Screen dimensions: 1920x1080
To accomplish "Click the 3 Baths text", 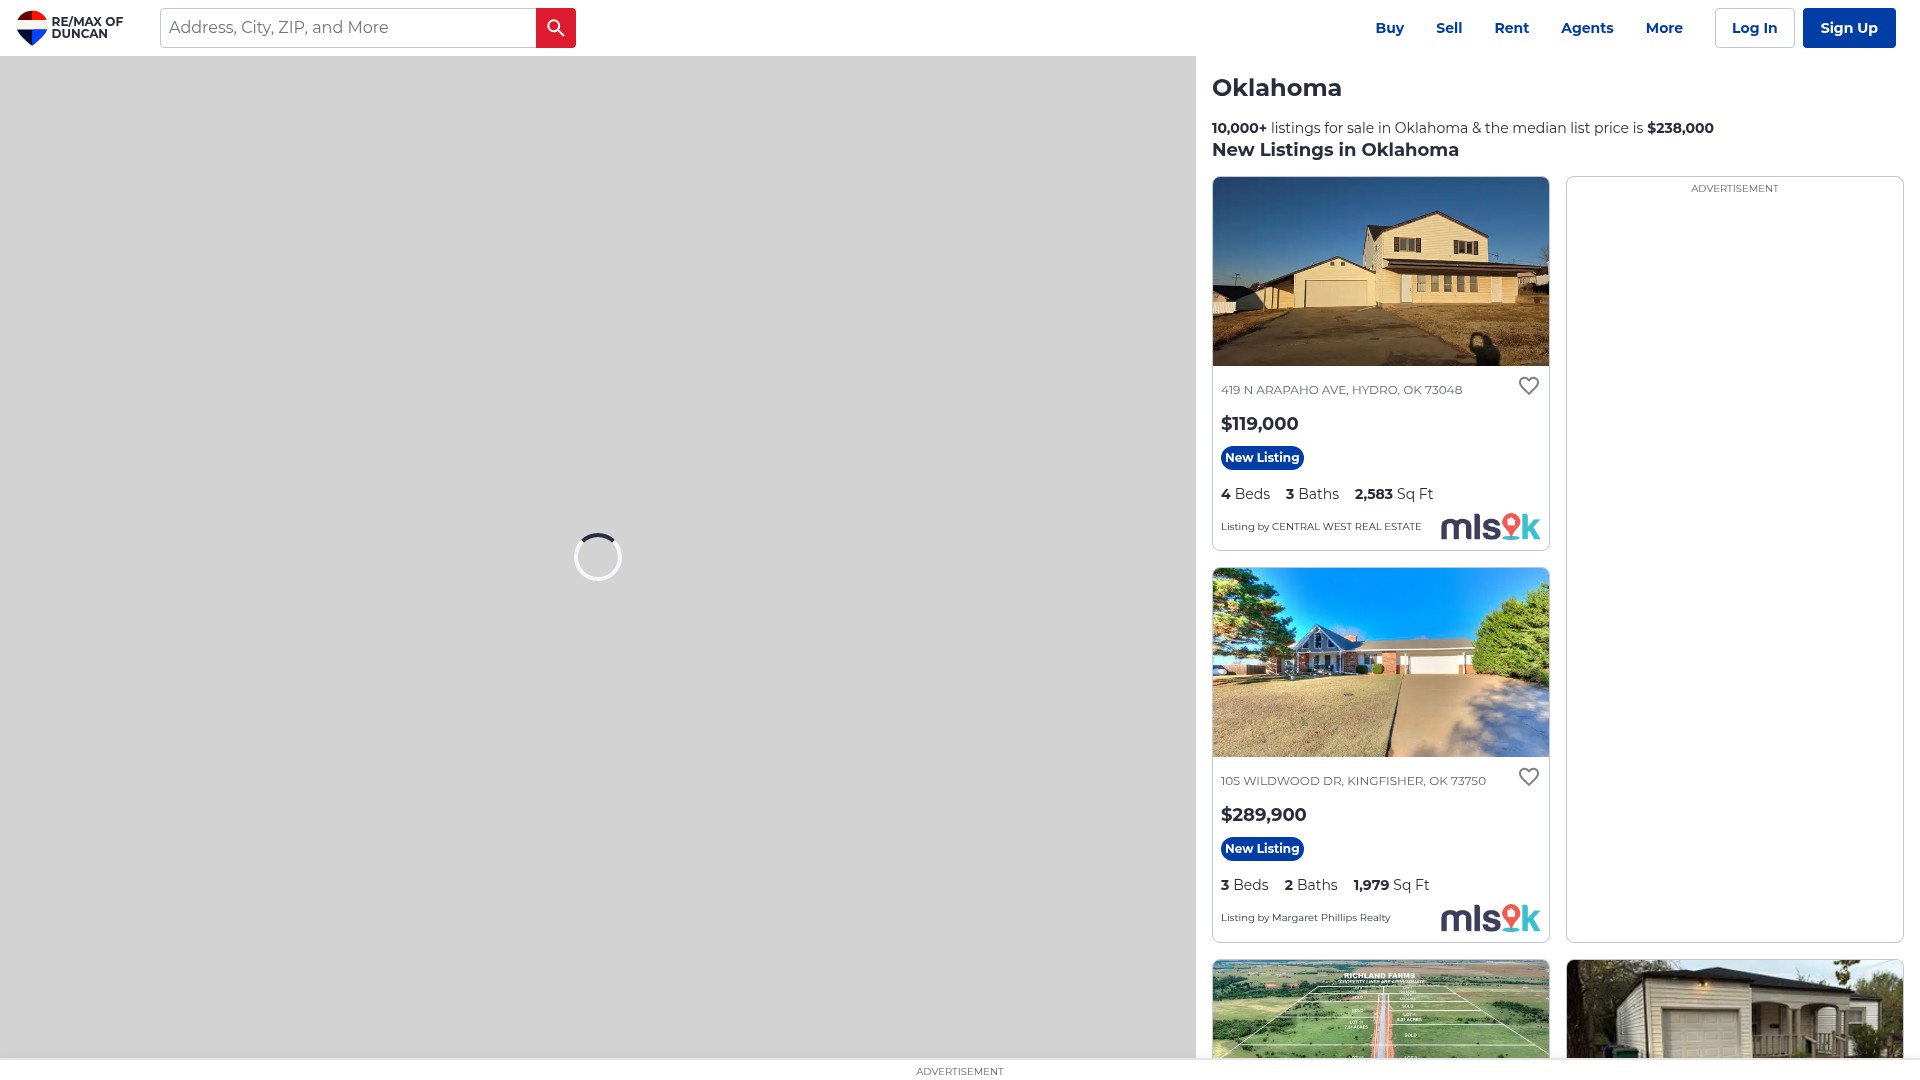I will (x=1312, y=494).
